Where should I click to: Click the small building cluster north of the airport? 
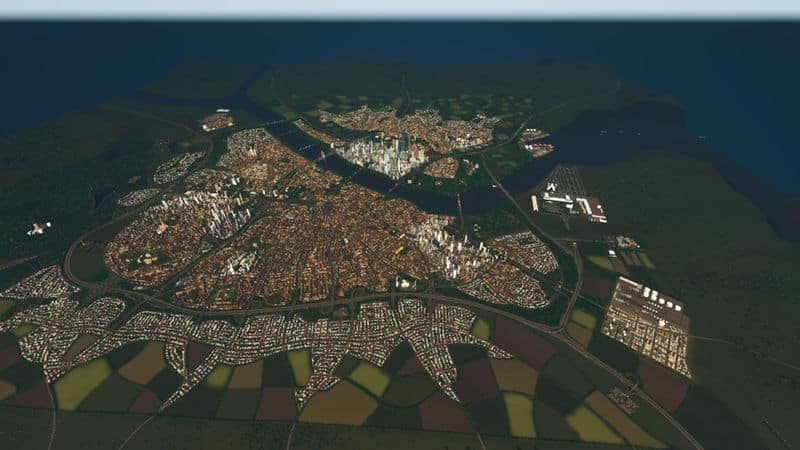[536, 142]
